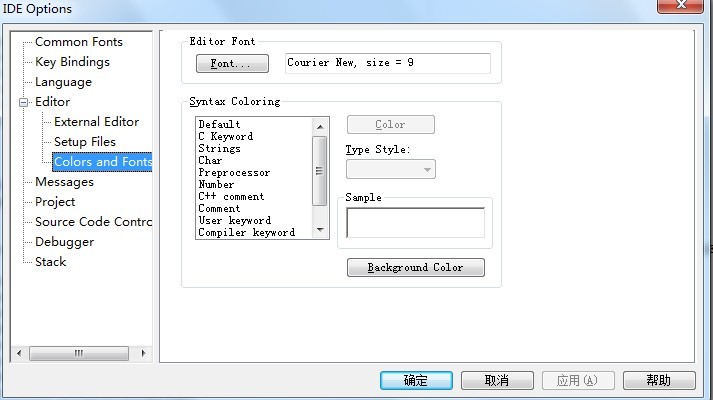
Task: Open External Editor settings
Action: pyautogui.click(x=96, y=122)
